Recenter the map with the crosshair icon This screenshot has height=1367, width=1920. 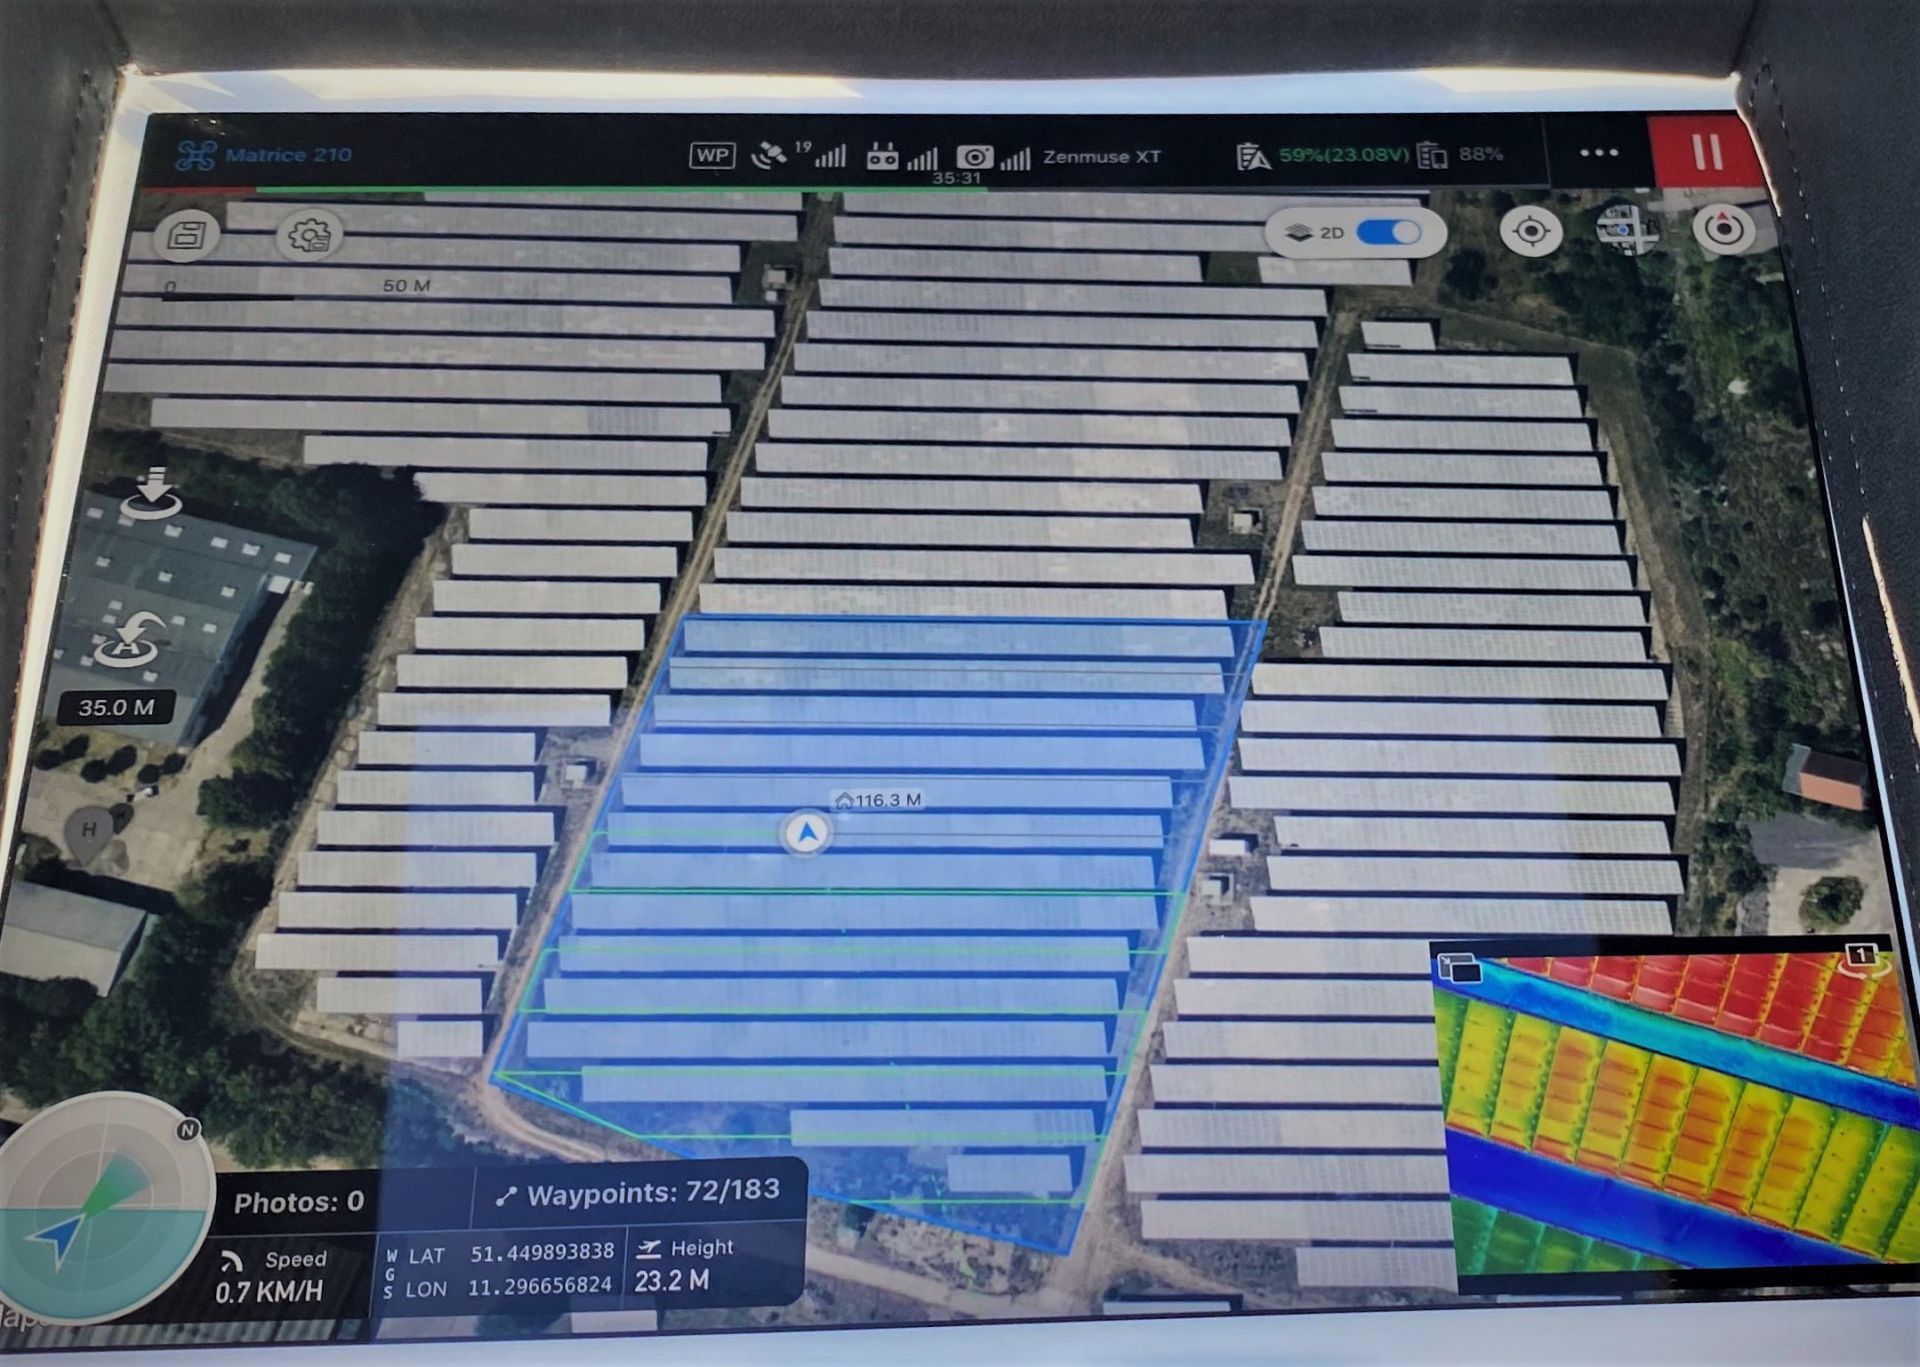coord(1530,232)
